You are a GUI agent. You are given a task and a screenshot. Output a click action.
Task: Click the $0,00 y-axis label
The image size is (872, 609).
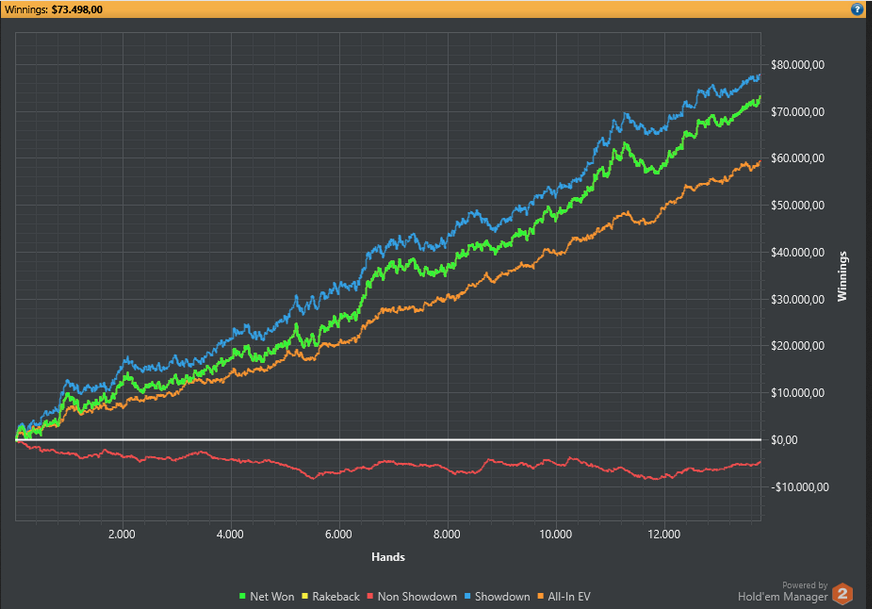(784, 440)
